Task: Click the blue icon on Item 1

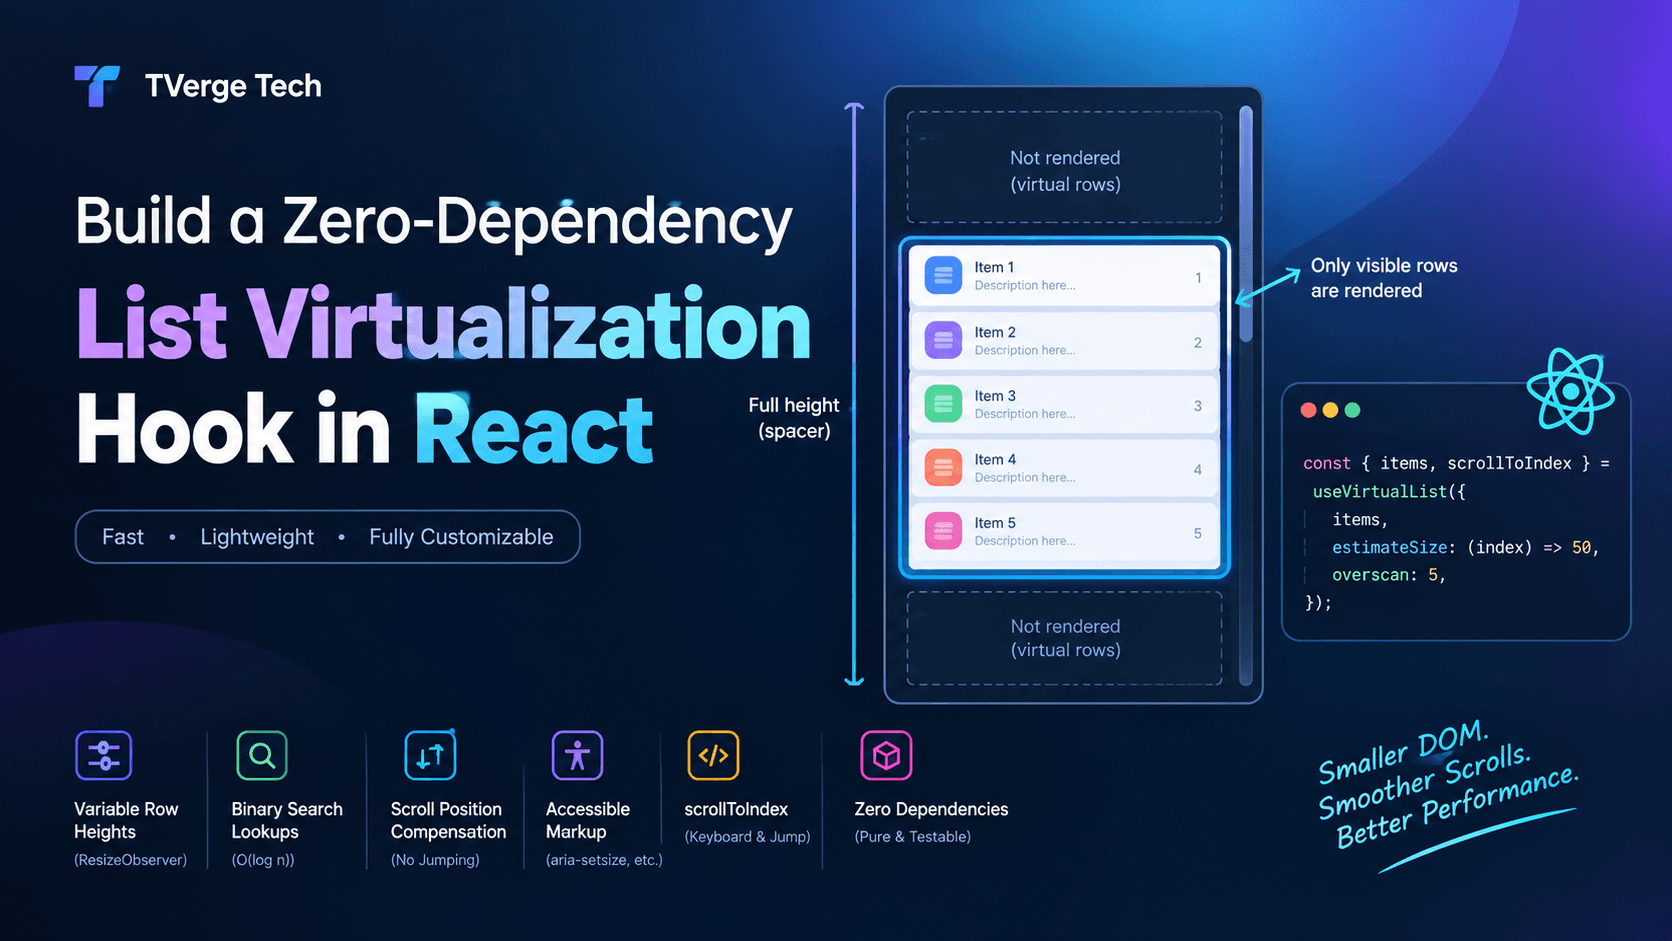Action: tap(943, 275)
